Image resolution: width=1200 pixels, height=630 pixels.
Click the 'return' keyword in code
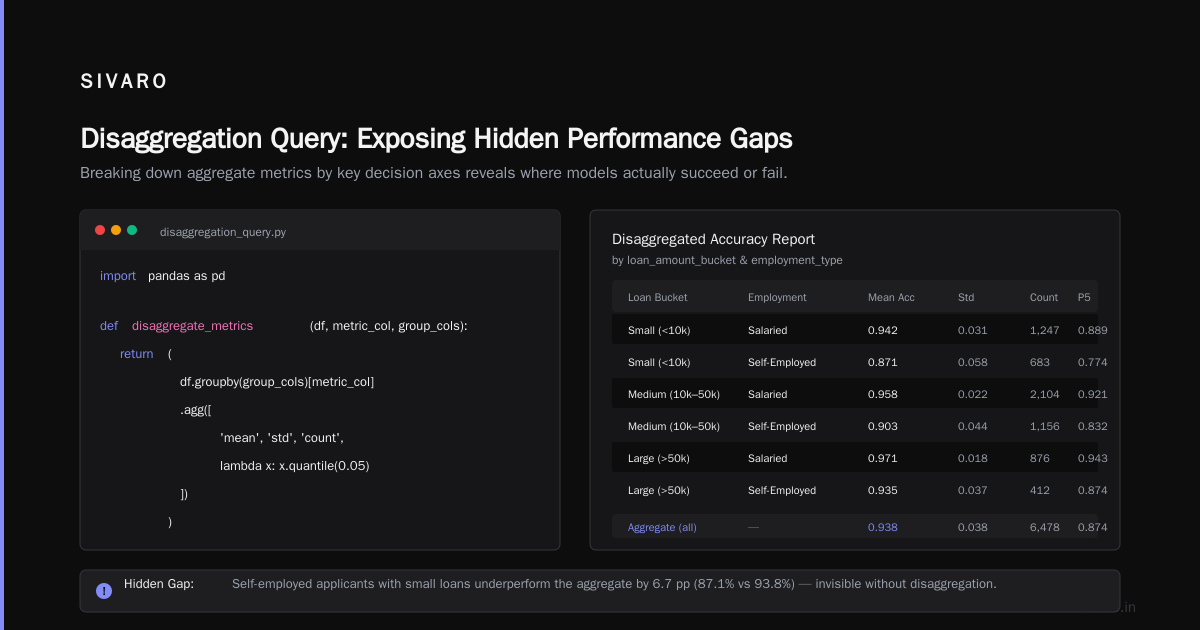pyautogui.click(x=137, y=354)
